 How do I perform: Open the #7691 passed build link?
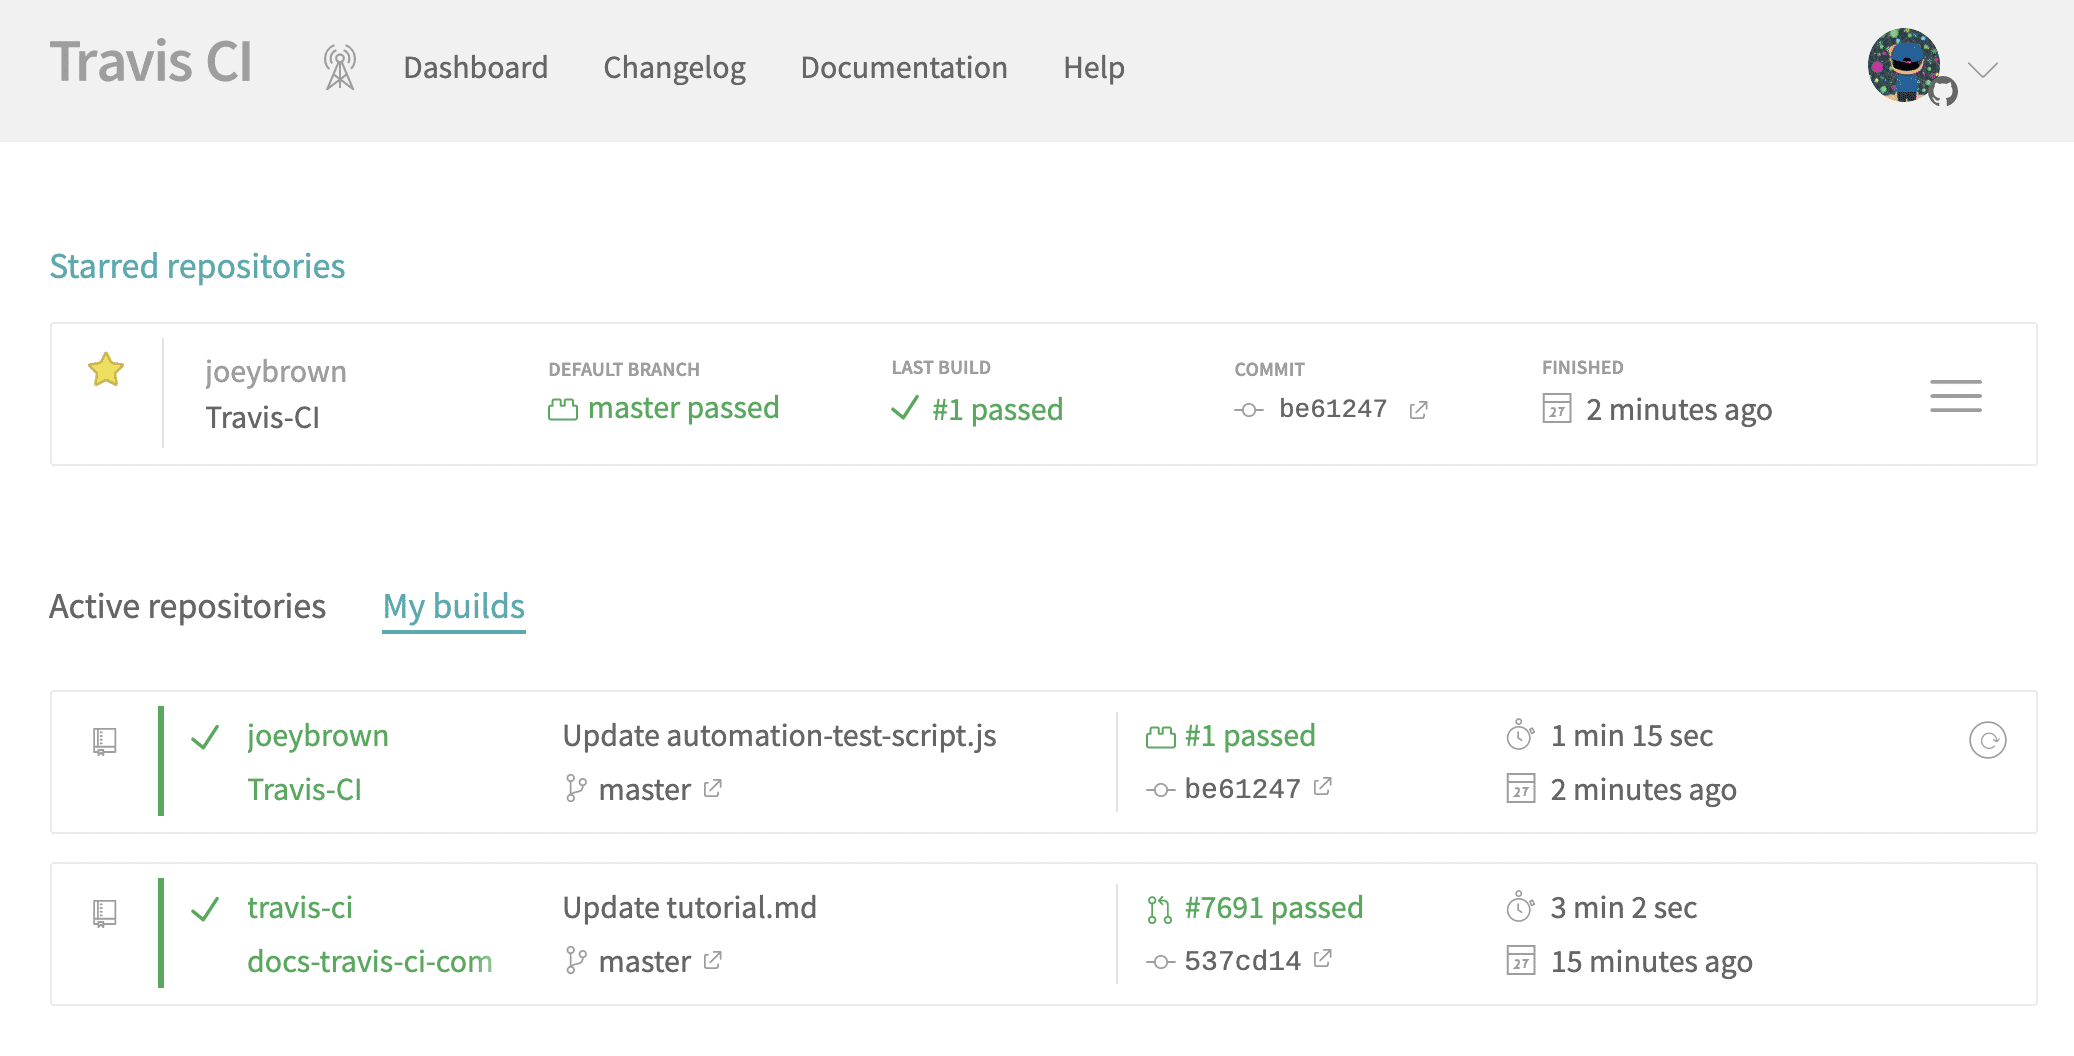tap(1273, 907)
